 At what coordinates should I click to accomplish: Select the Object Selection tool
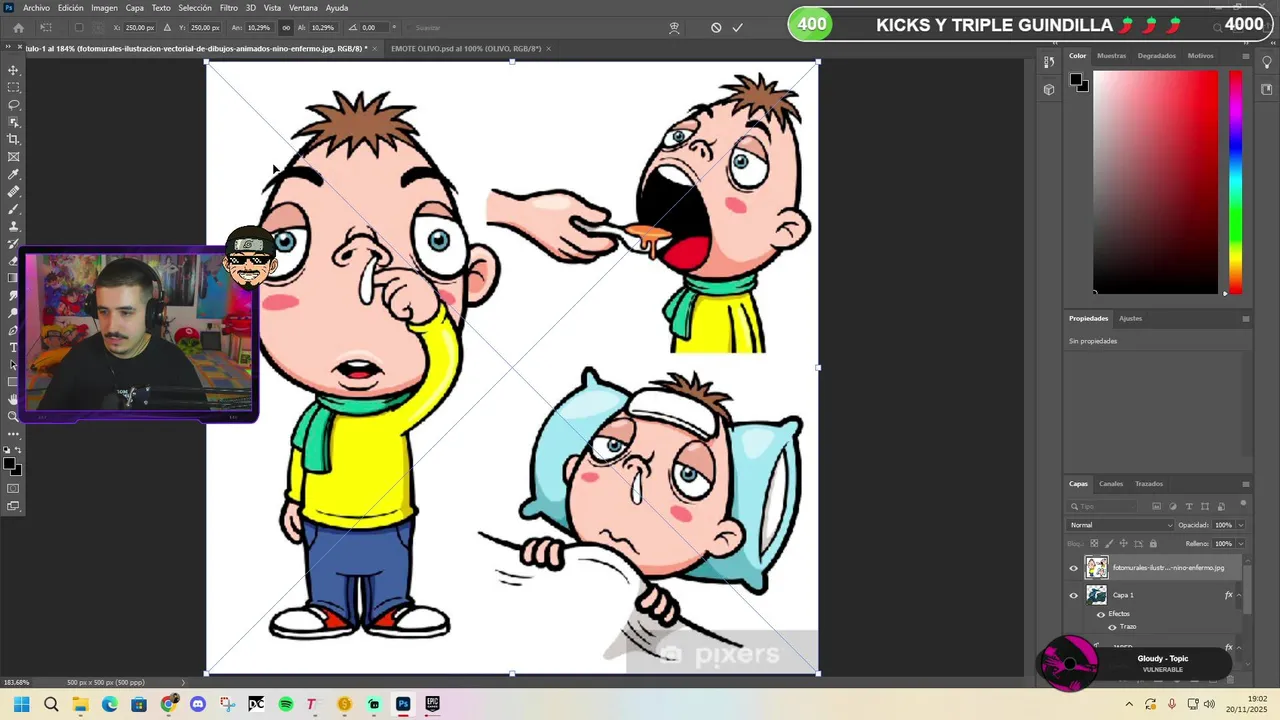14,122
